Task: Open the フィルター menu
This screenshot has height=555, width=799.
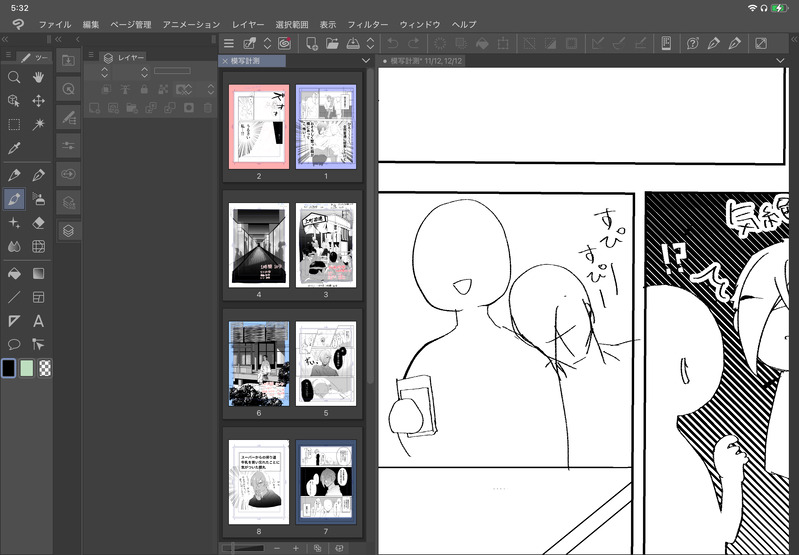Action: point(368,23)
